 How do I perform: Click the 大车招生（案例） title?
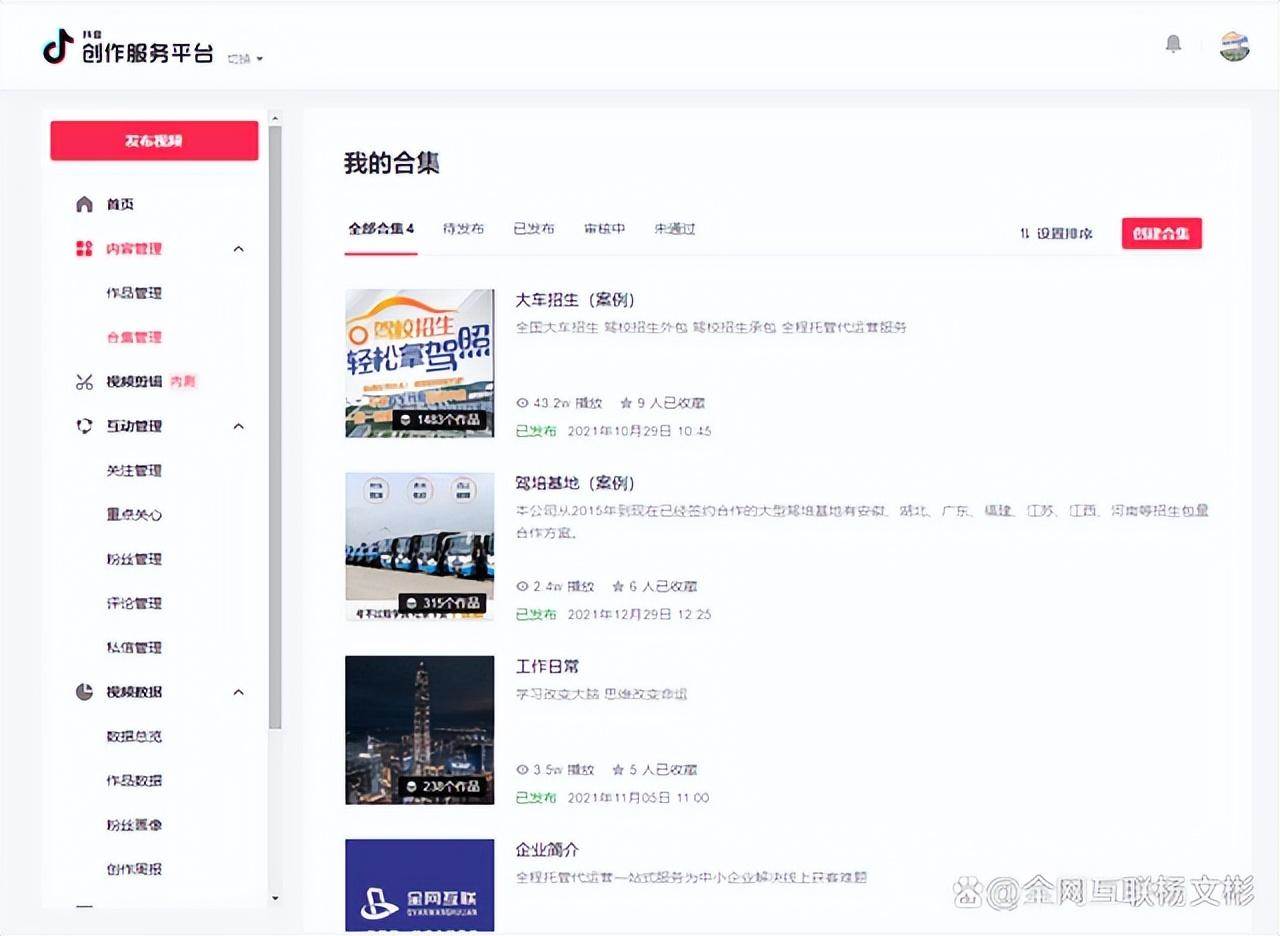click(x=575, y=299)
